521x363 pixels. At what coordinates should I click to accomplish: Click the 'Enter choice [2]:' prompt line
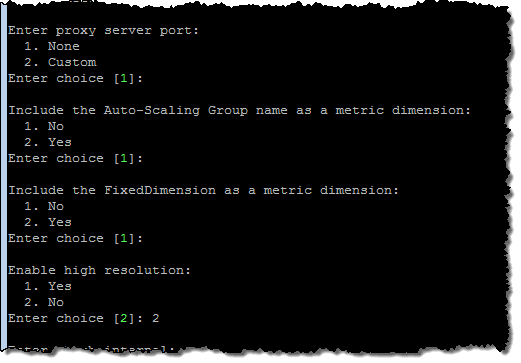point(84,319)
